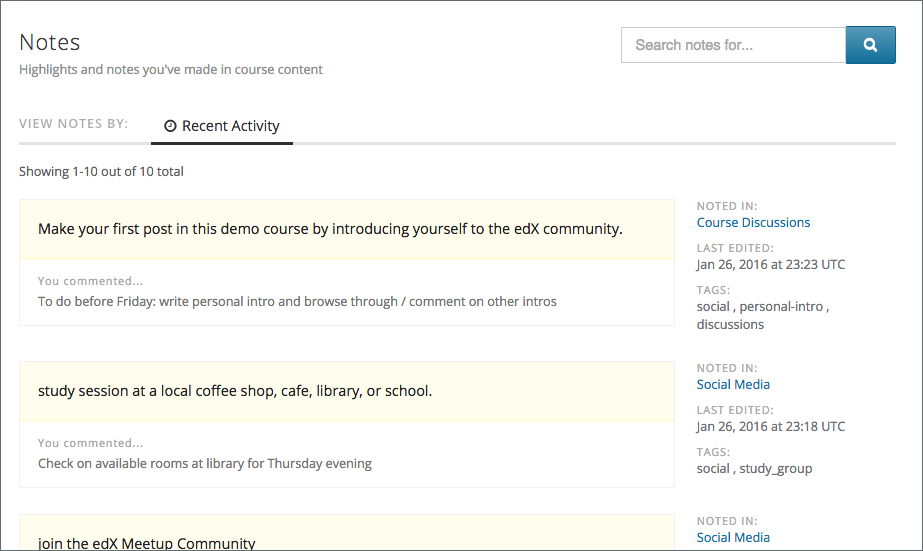
Task: Click the Notes page heading
Action: click(x=50, y=43)
